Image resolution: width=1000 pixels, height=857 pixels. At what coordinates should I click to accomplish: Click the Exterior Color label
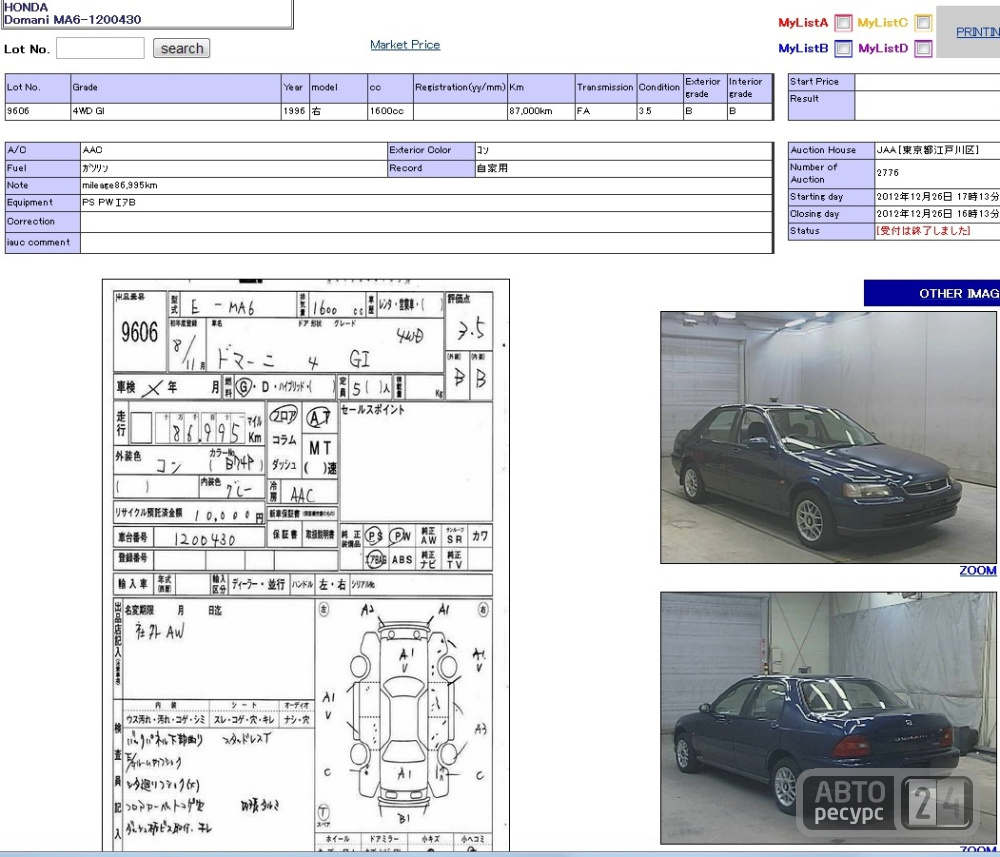click(420, 150)
